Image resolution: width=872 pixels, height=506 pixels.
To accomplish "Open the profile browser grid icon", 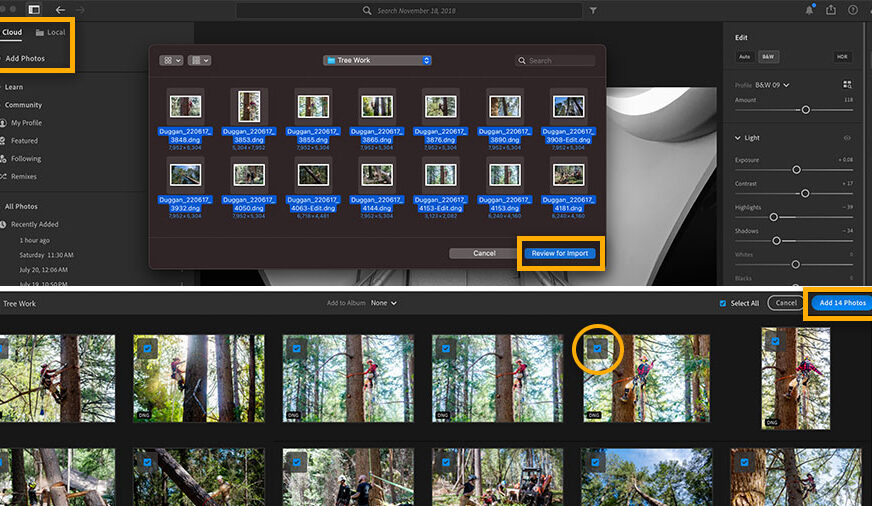I will (x=847, y=85).
